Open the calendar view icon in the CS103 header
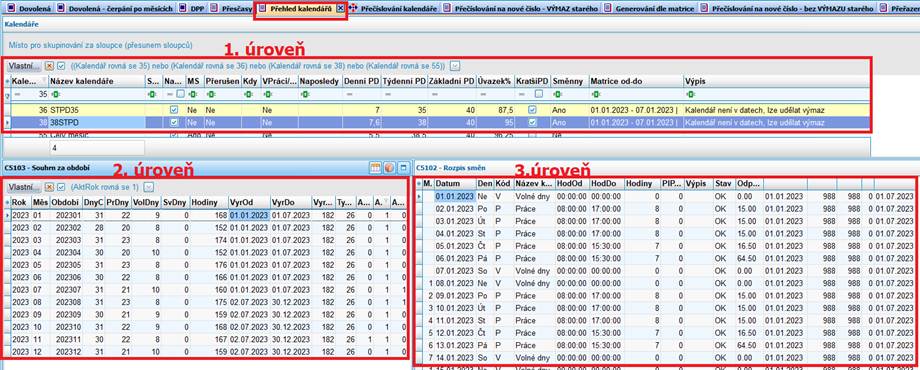 (x=376, y=168)
